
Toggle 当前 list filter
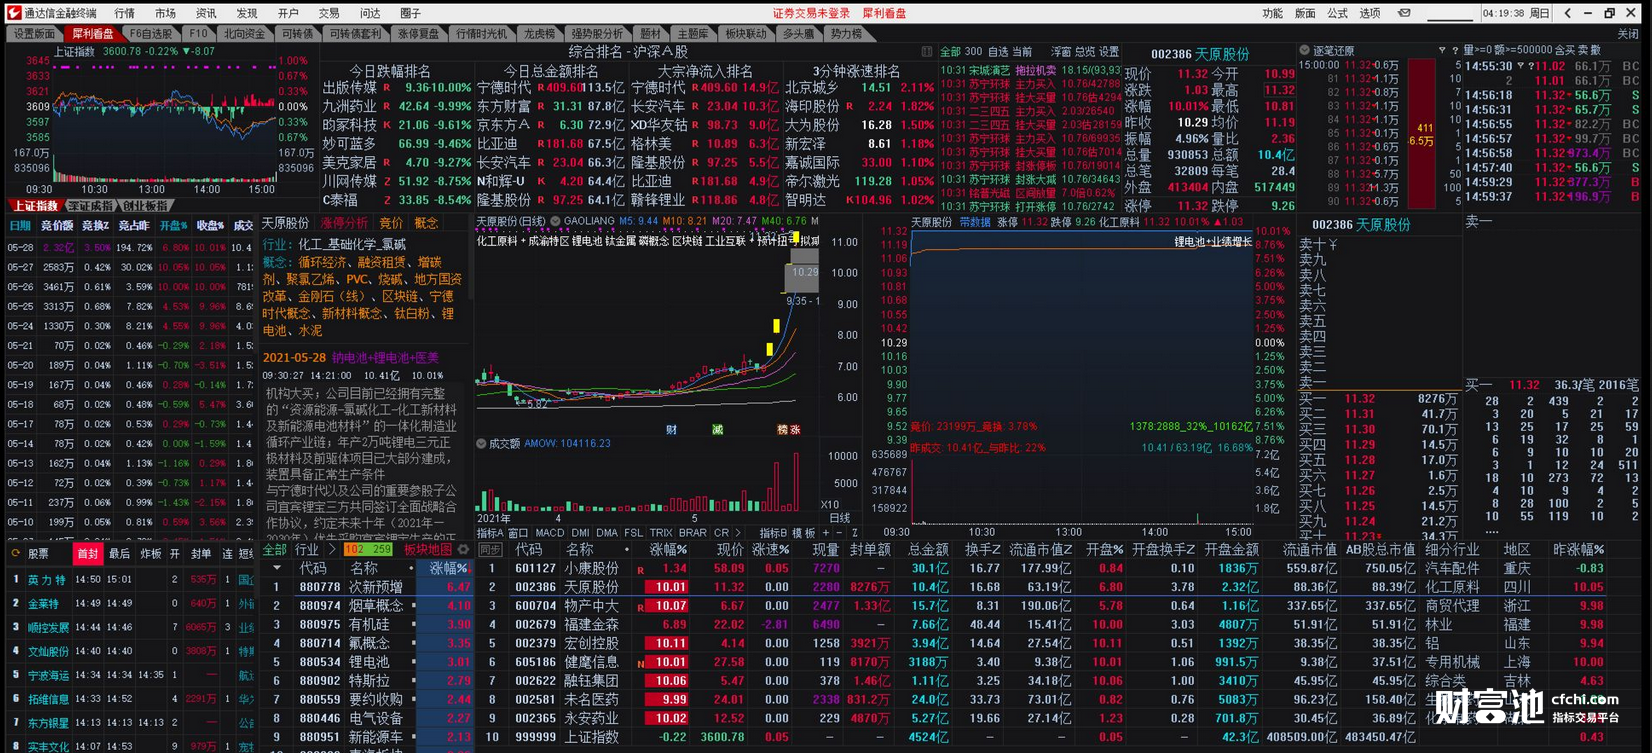pyautogui.click(x=1022, y=51)
